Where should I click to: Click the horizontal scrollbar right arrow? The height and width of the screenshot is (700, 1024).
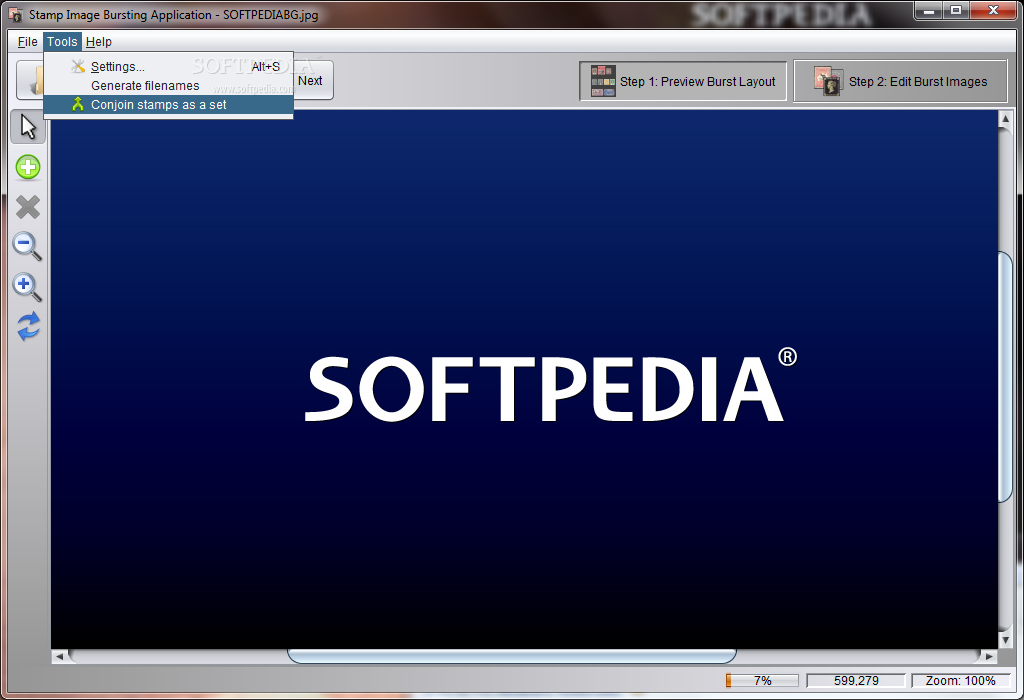(989, 656)
